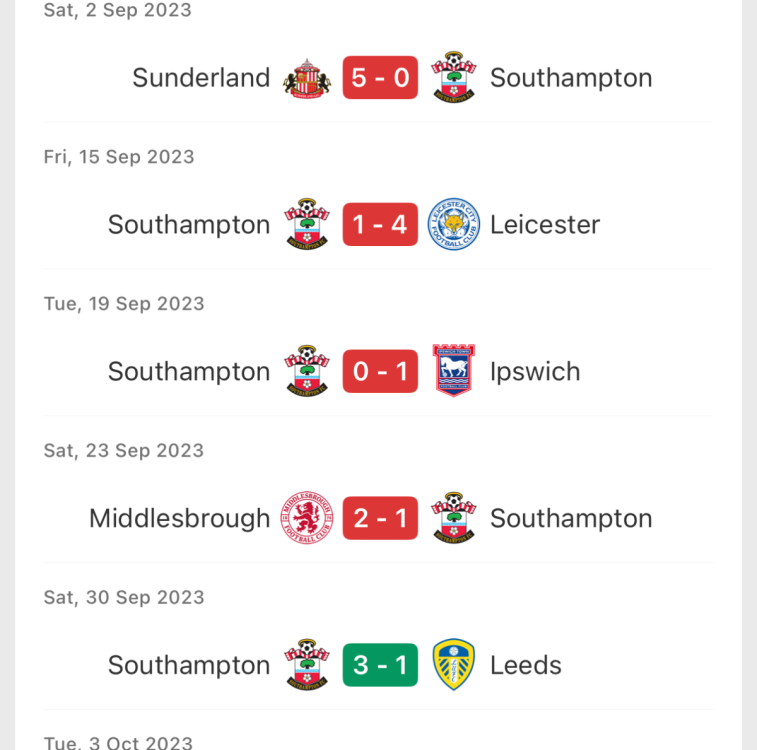757x750 pixels.
Task: Open the green 3 - 1 score result
Action: tap(380, 665)
